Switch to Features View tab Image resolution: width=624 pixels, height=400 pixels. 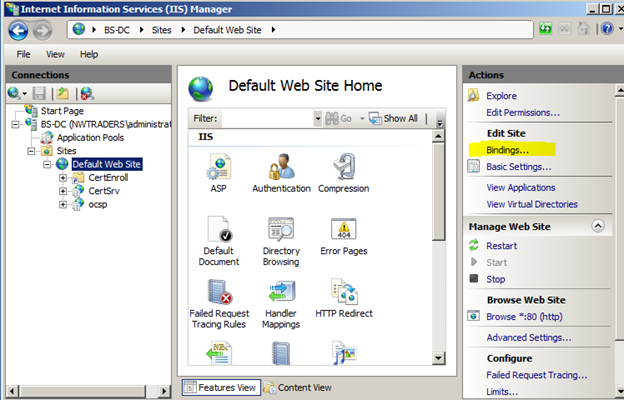pyautogui.click(x=221, y=387)
